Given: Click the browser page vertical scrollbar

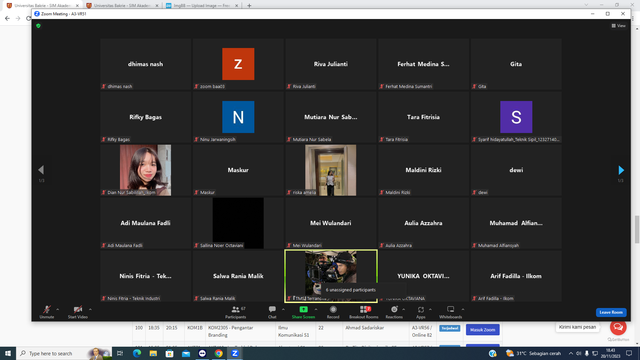Looking at the screenshot, I should tap(637, 229).
